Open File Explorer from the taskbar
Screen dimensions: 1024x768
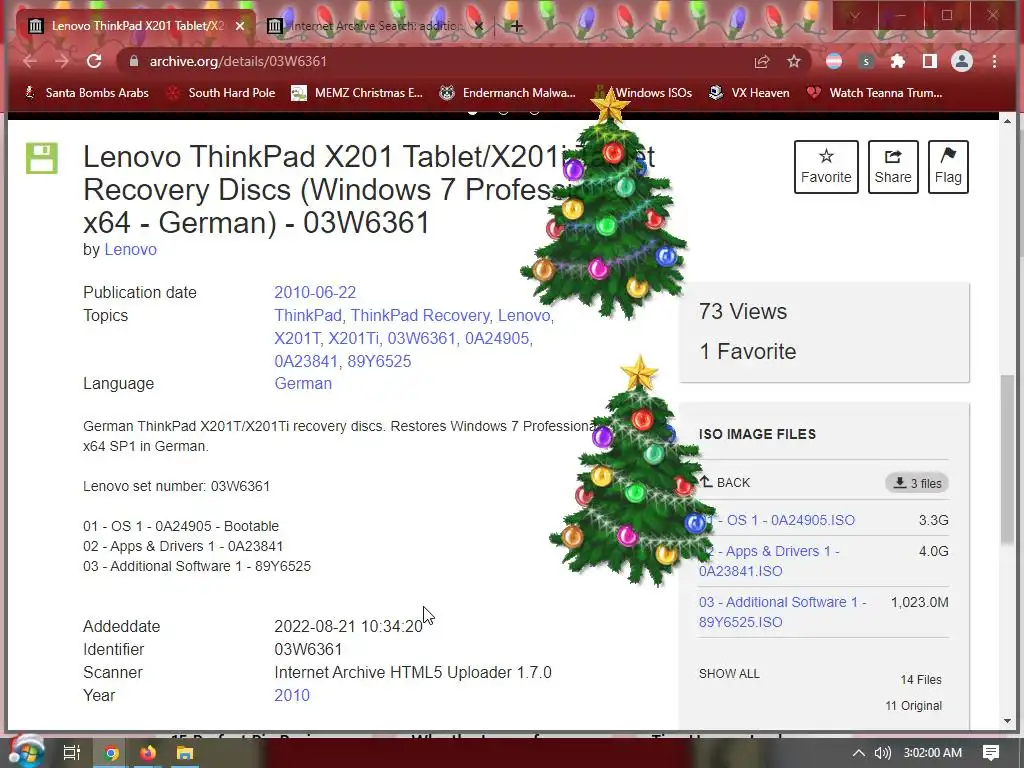(185, 753)
